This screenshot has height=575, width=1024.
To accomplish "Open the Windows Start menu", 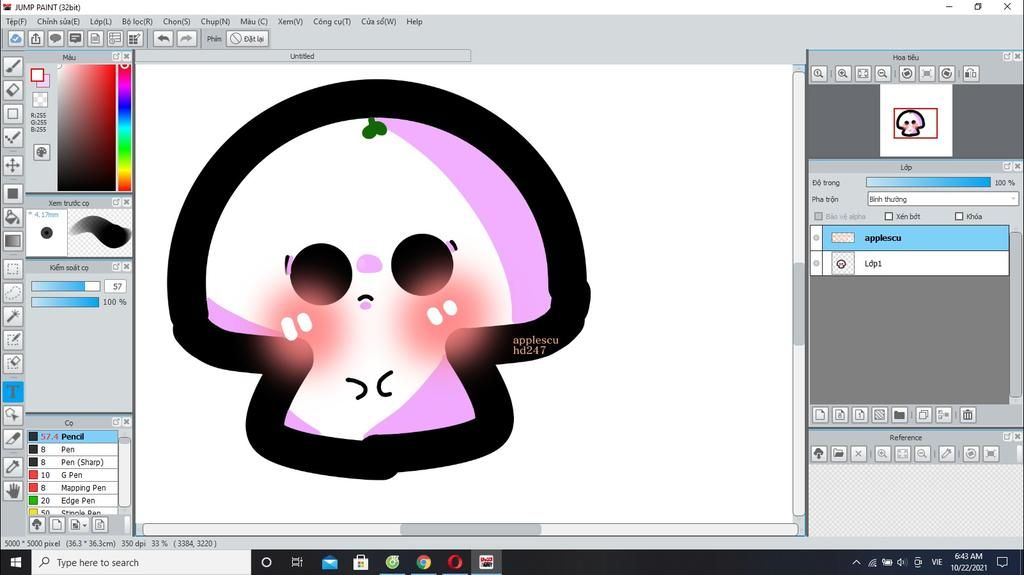I will click(16, 562).
